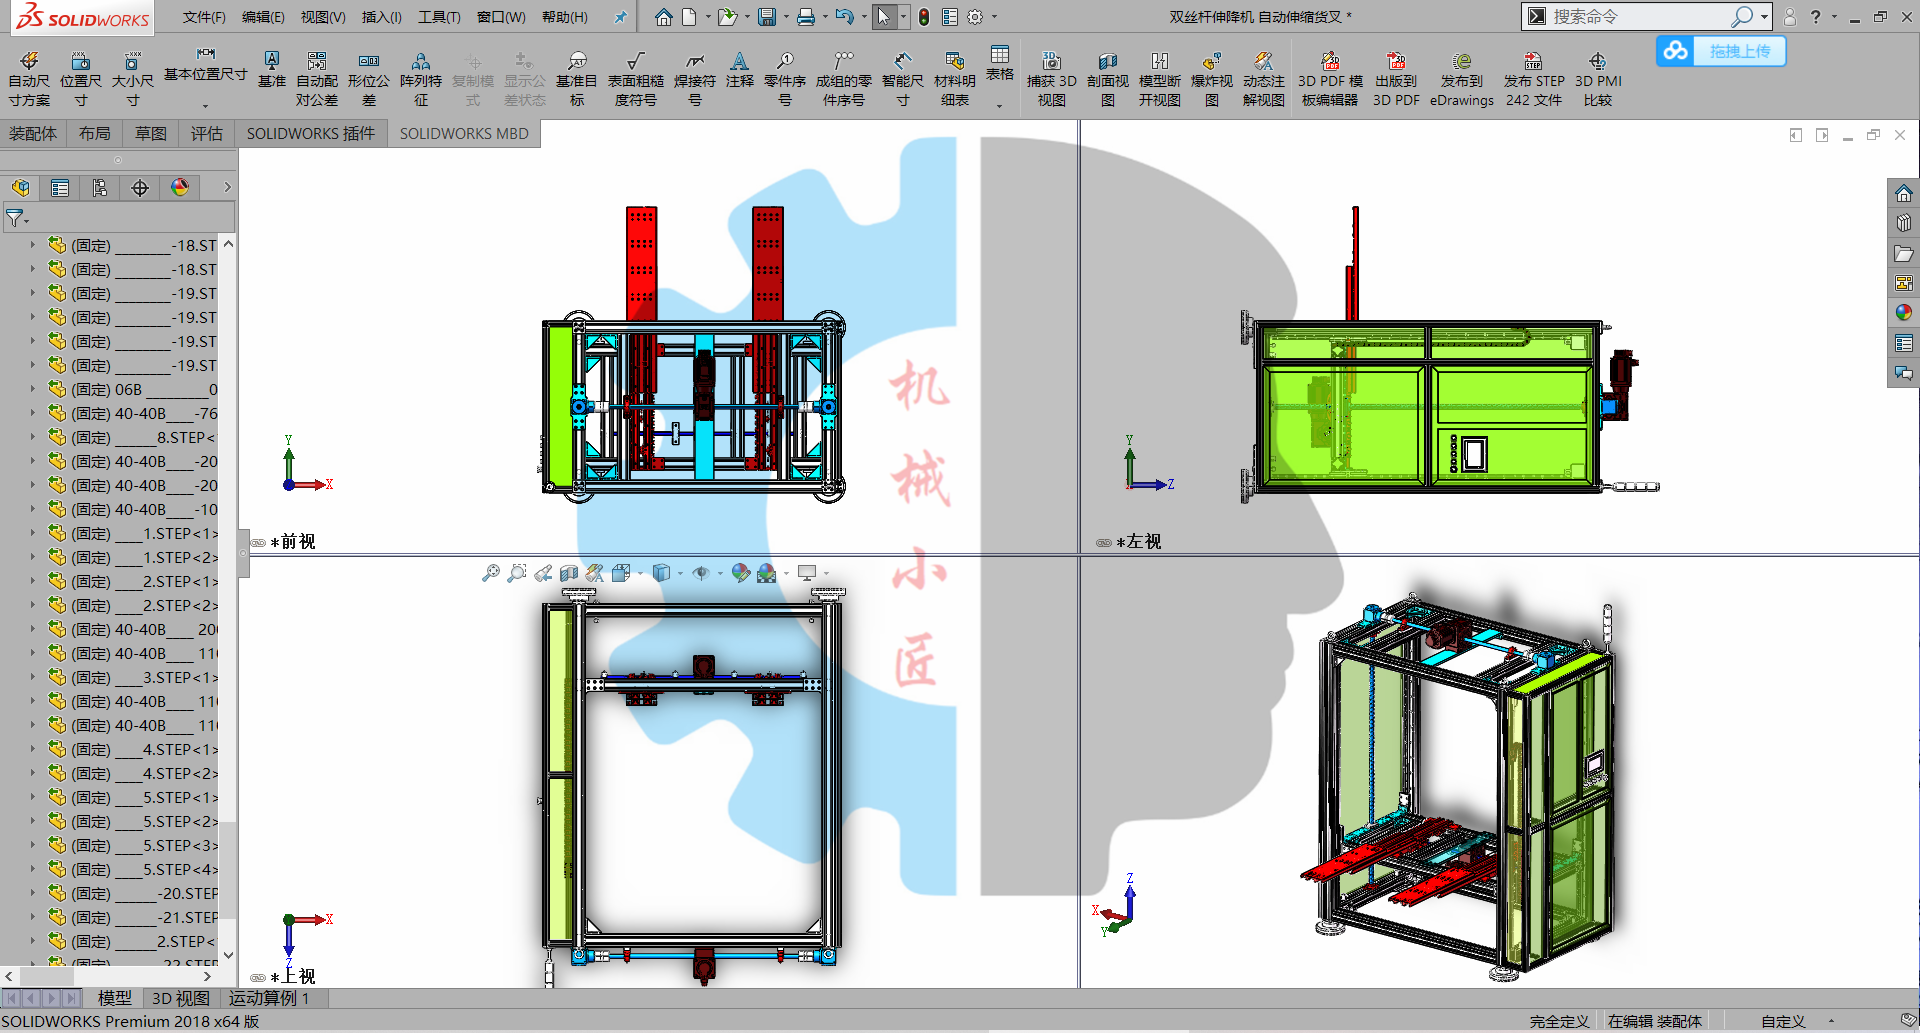Switch to the 3D 视图 bottom tab
Image resolution: width=1920 pixels, height=1033 pixels.
pyautogui.click(x=180, y=998)
